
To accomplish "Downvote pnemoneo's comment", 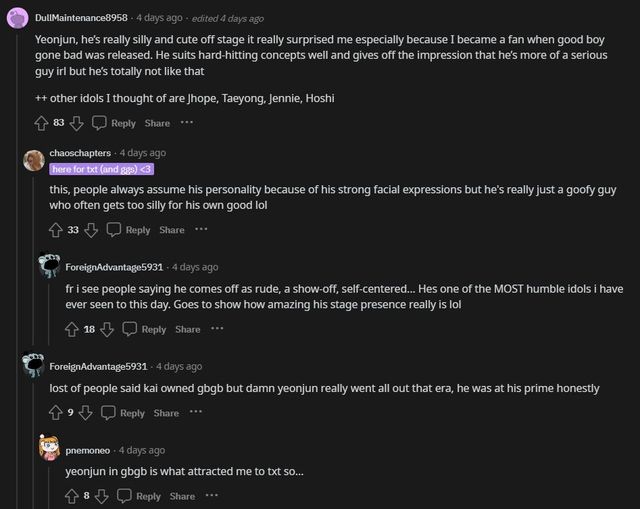I will (x=103, y=496).
